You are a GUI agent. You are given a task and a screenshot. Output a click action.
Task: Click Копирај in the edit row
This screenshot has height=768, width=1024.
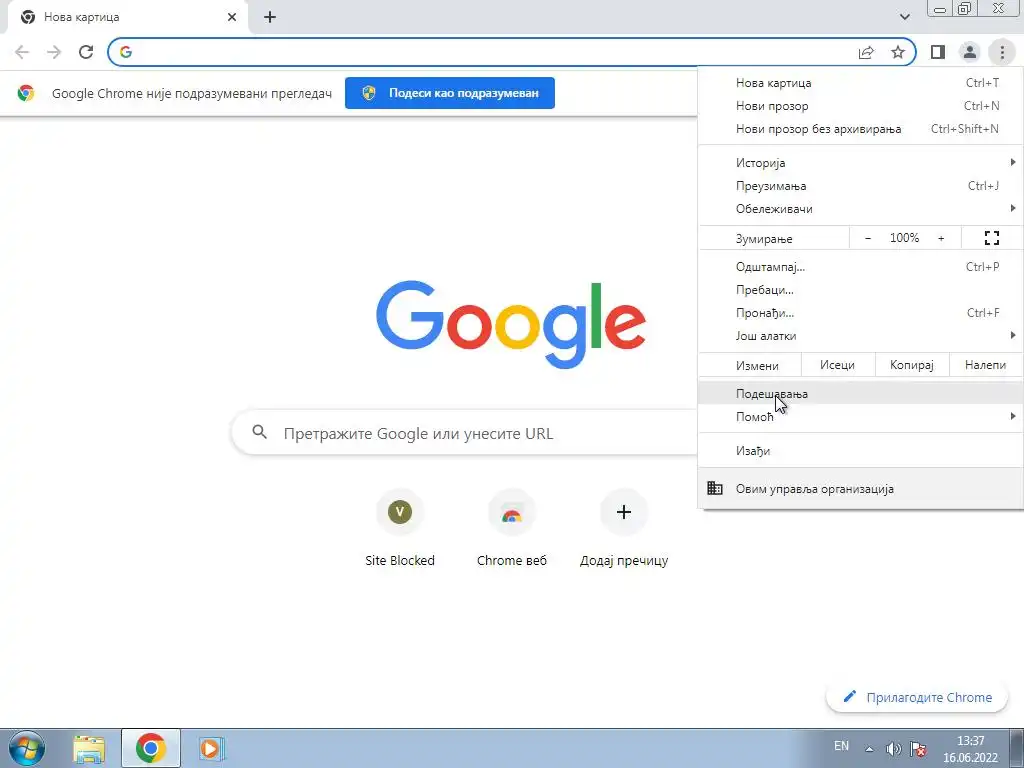(911, 365)
